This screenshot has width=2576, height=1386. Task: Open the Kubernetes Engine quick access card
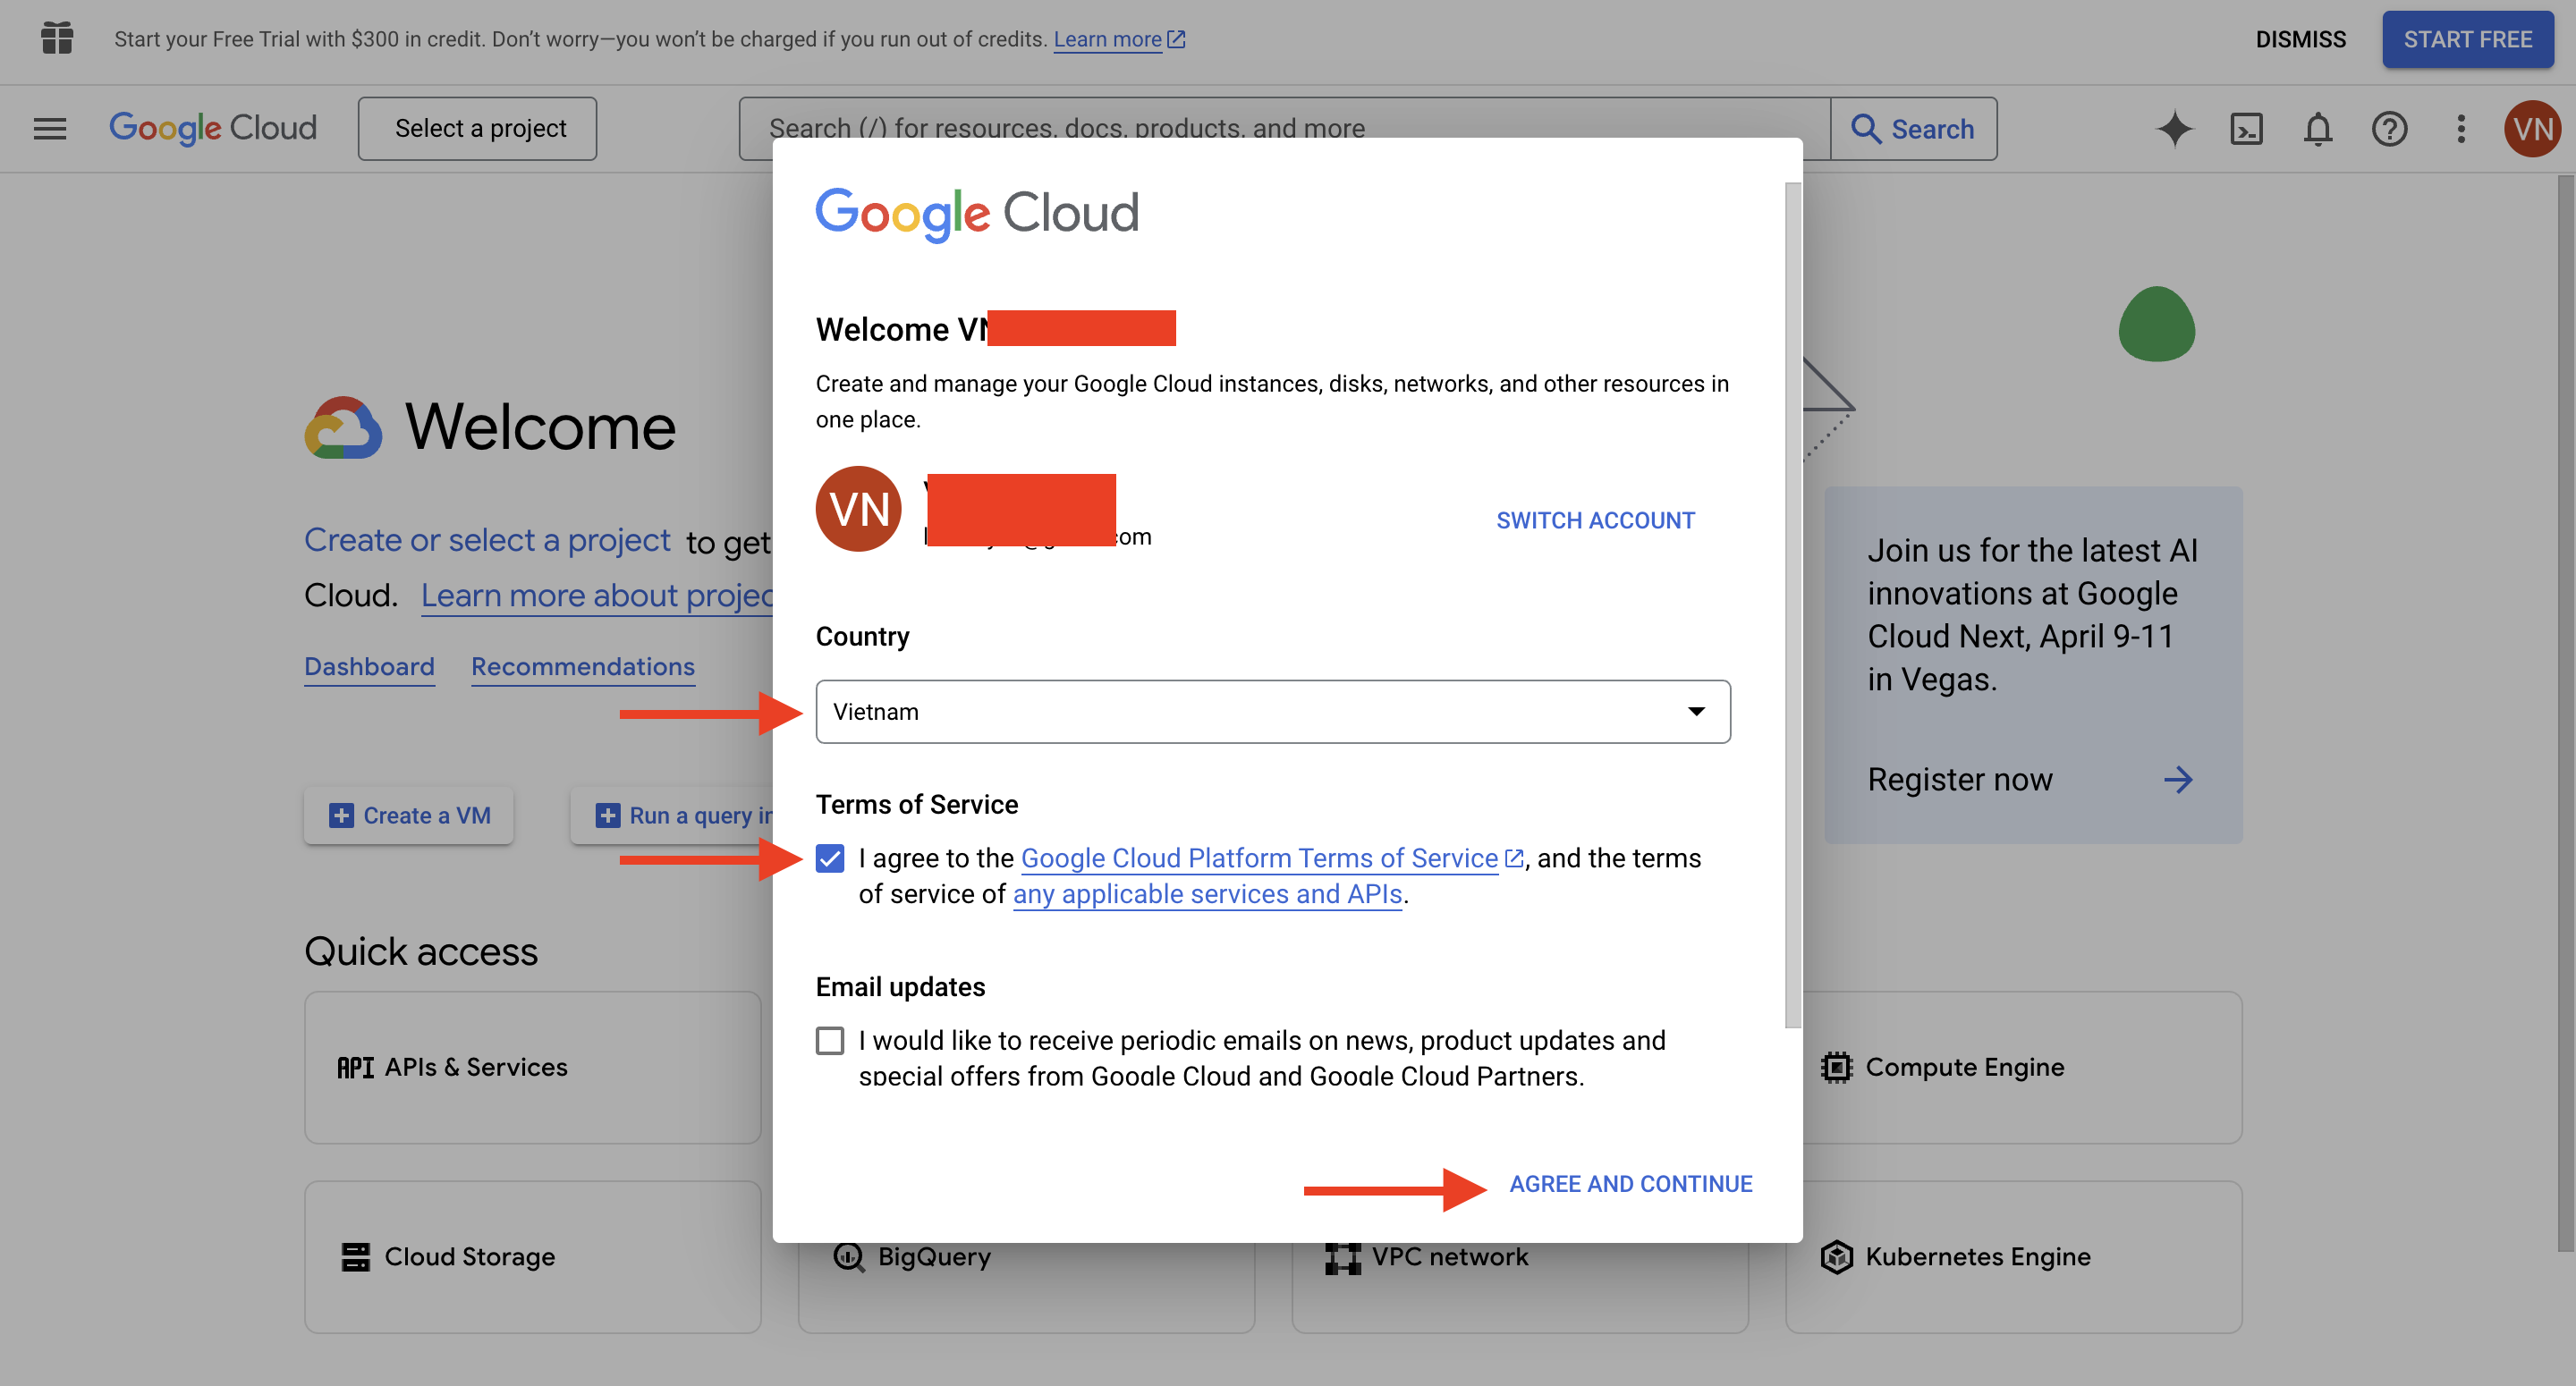tap(2014, 1256)
